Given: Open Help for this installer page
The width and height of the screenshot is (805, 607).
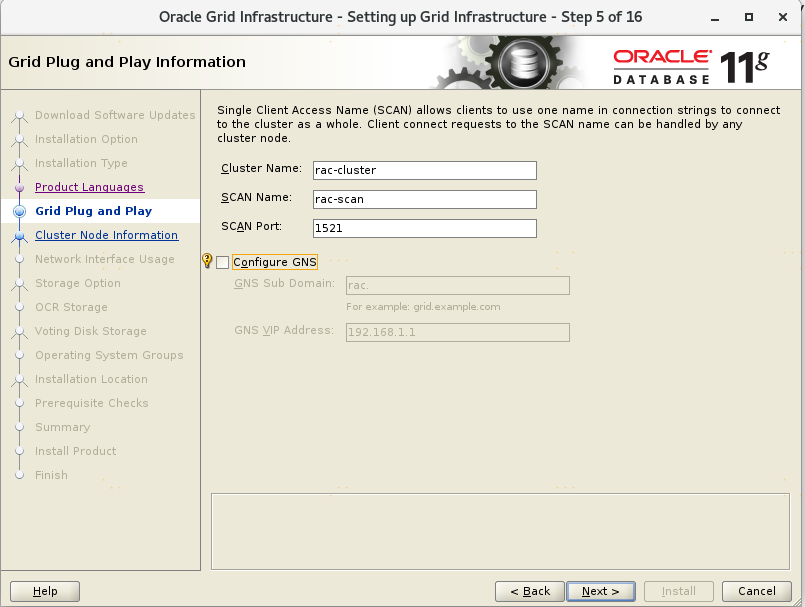Looking at the screenshot, I should point(45,591).
